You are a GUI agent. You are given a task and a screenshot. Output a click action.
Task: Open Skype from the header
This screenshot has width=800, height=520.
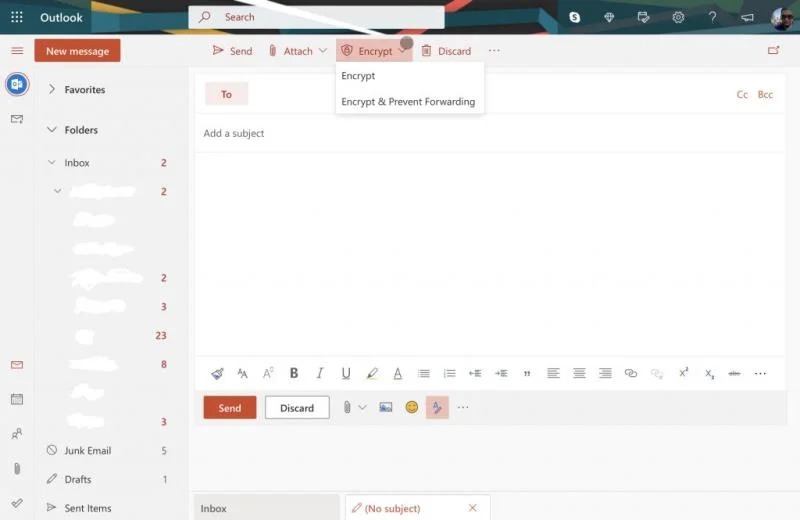coord(574,17)
